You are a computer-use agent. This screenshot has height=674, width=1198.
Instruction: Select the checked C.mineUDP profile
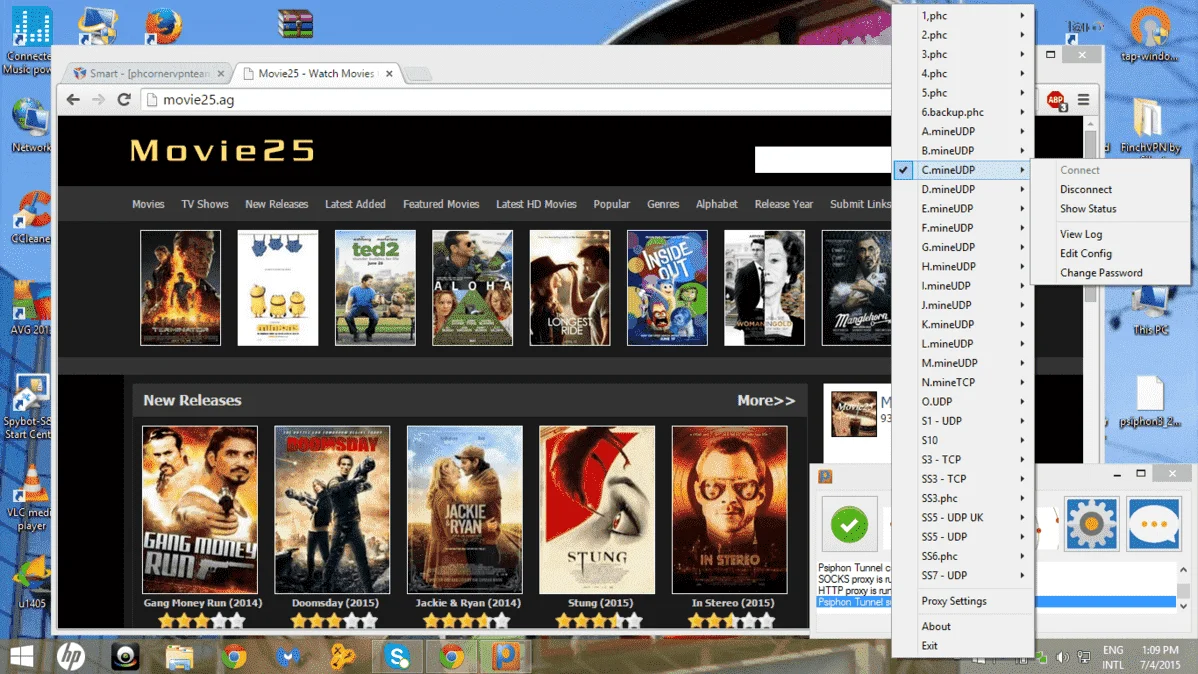tap(963, 170)
